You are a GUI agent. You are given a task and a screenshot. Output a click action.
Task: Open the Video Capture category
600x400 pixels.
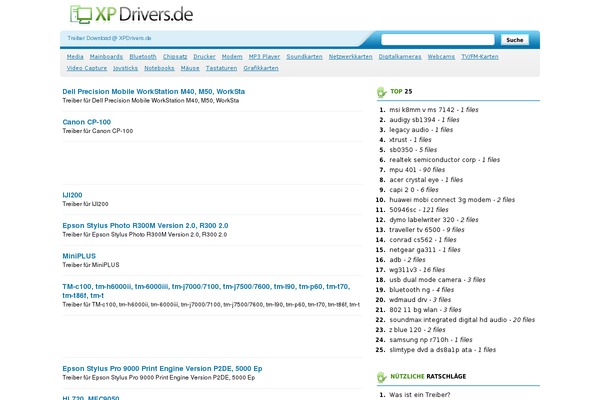[x=87, y=68]
